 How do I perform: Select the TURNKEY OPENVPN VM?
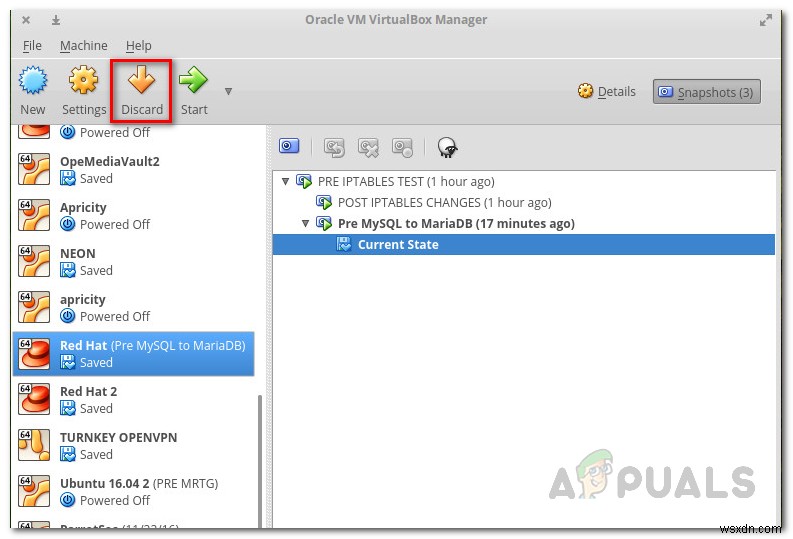pyautogui.click(x=134, y=445)
